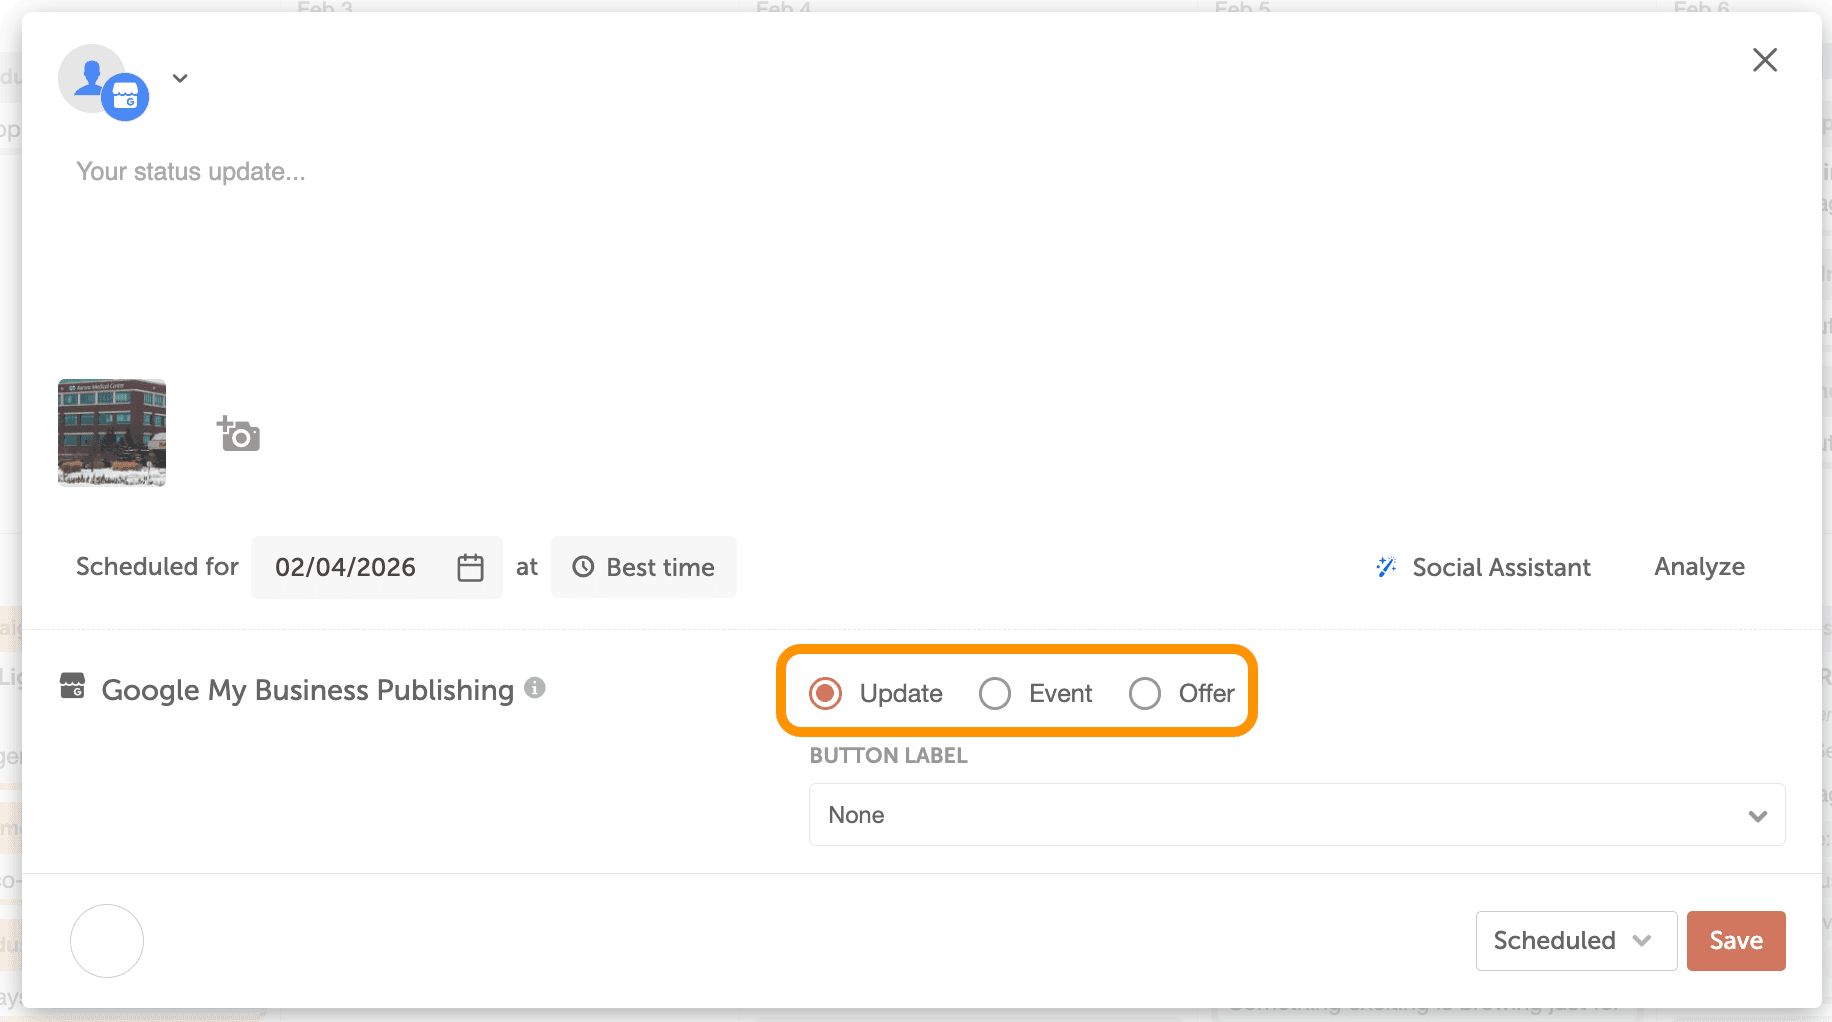The image size is (1832, 1022).
Task: Select the Event post type radio button
Action: pyautogui.click(x=995, y=693)
